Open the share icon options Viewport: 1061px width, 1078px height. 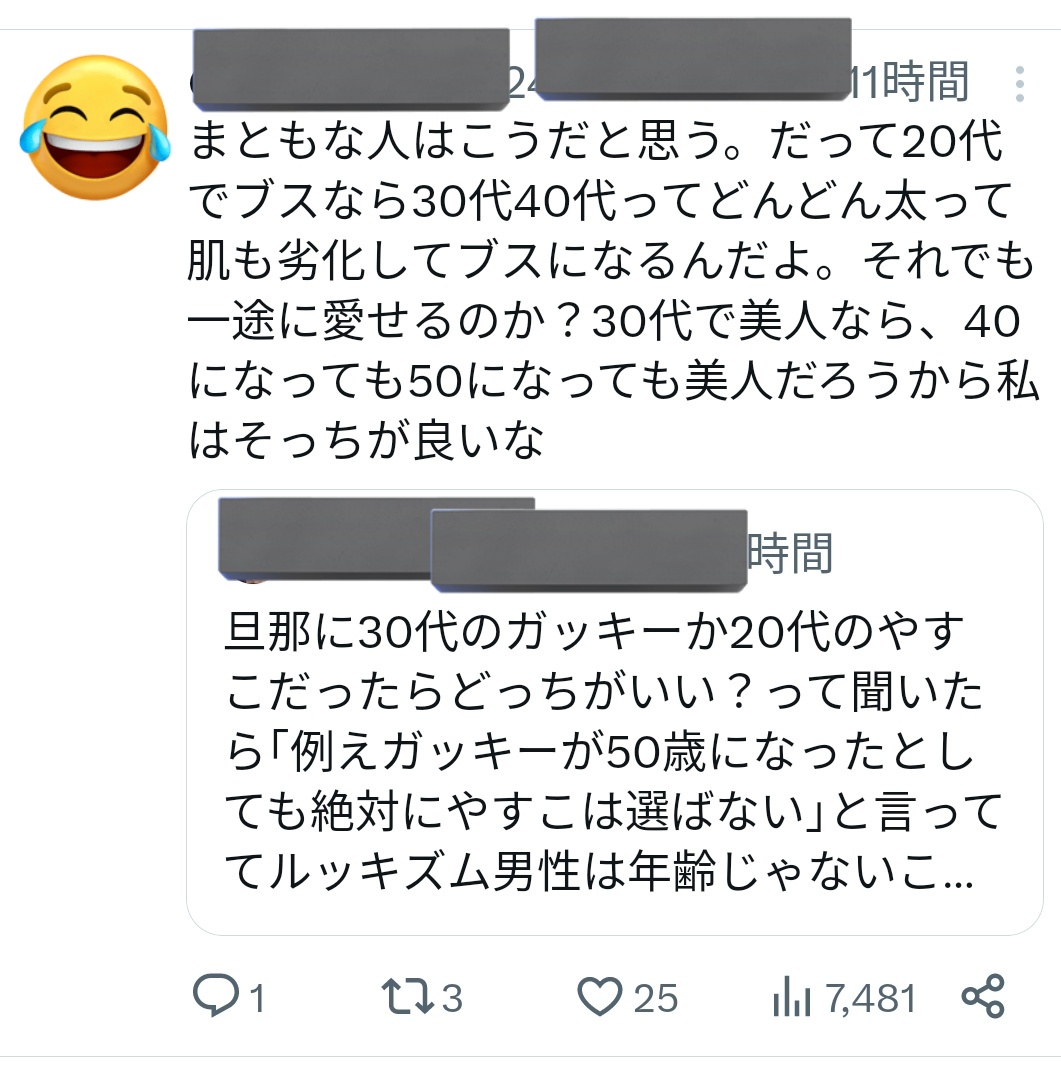[x=983, y=996]
